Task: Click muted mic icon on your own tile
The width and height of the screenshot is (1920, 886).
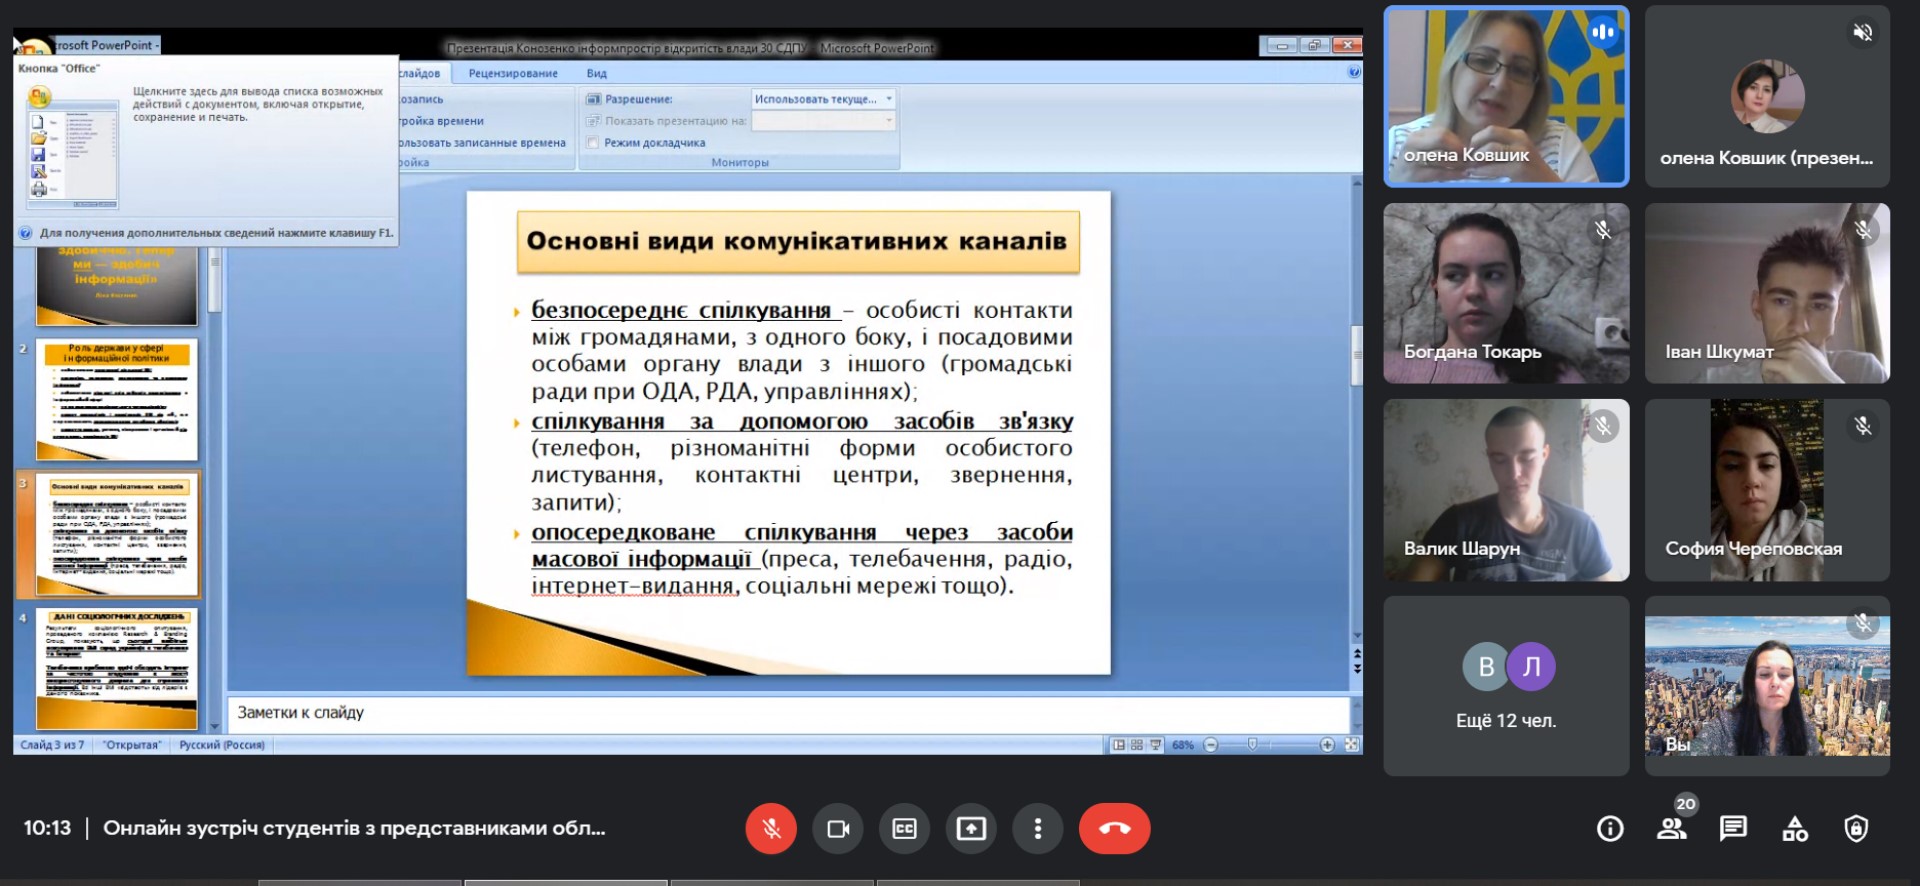Action: (1863, 624)
